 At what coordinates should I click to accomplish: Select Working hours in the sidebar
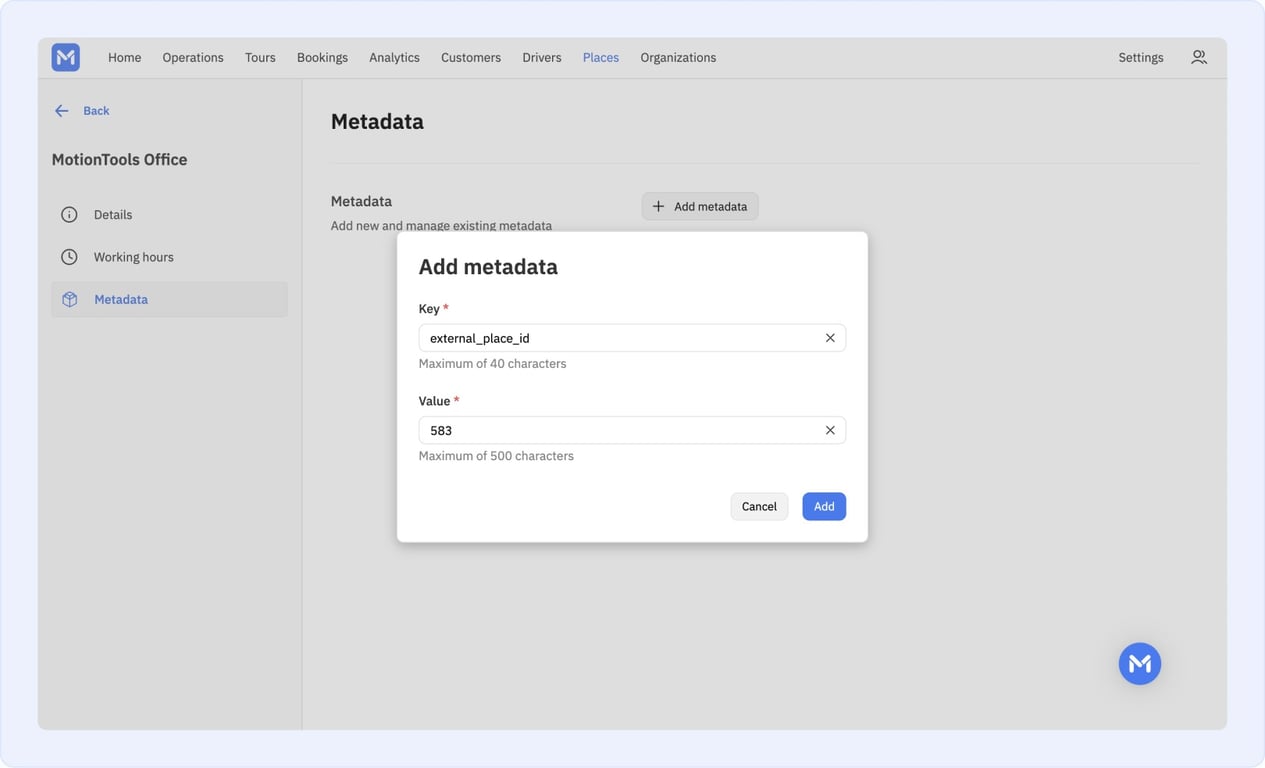tap(169, 257)
